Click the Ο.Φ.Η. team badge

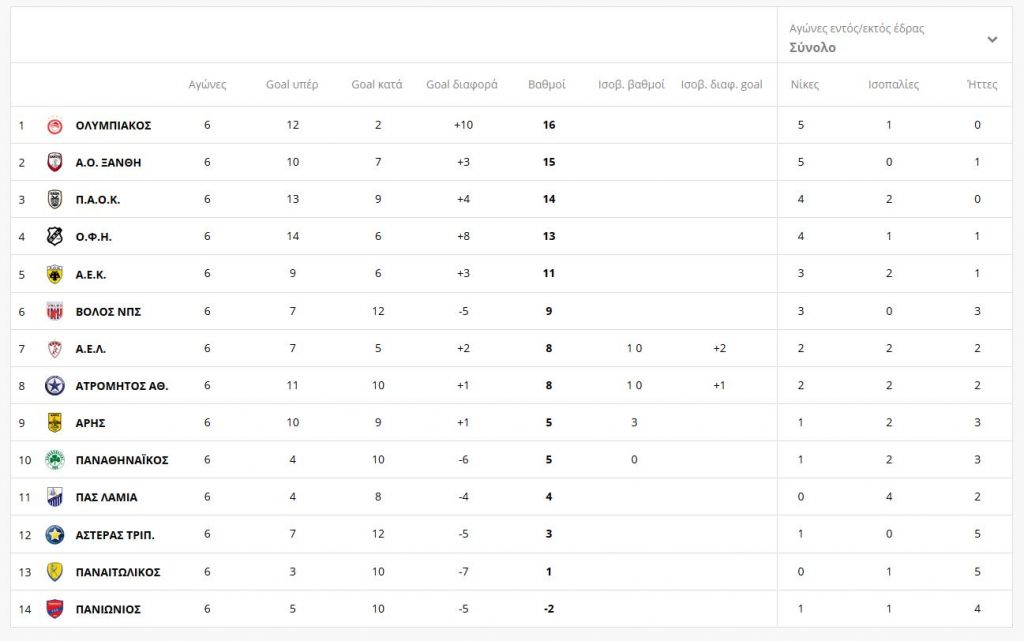coord(55,237)
